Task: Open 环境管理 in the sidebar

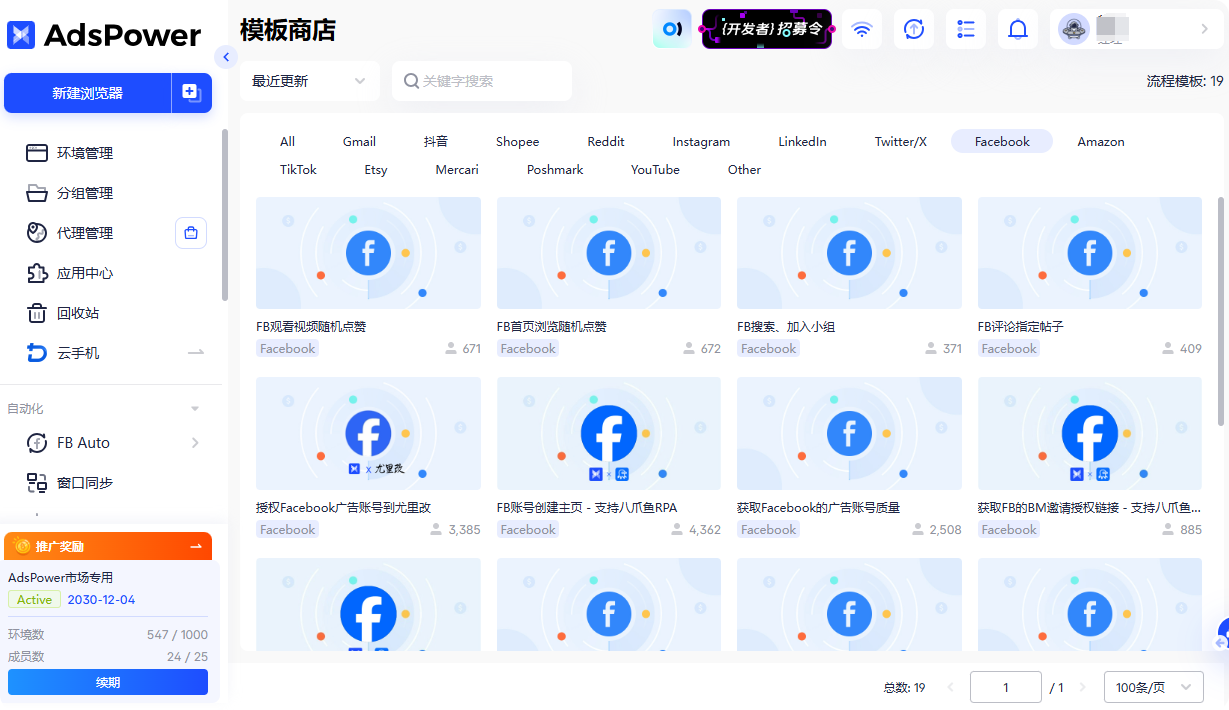Action: click(x=84, y=153)
